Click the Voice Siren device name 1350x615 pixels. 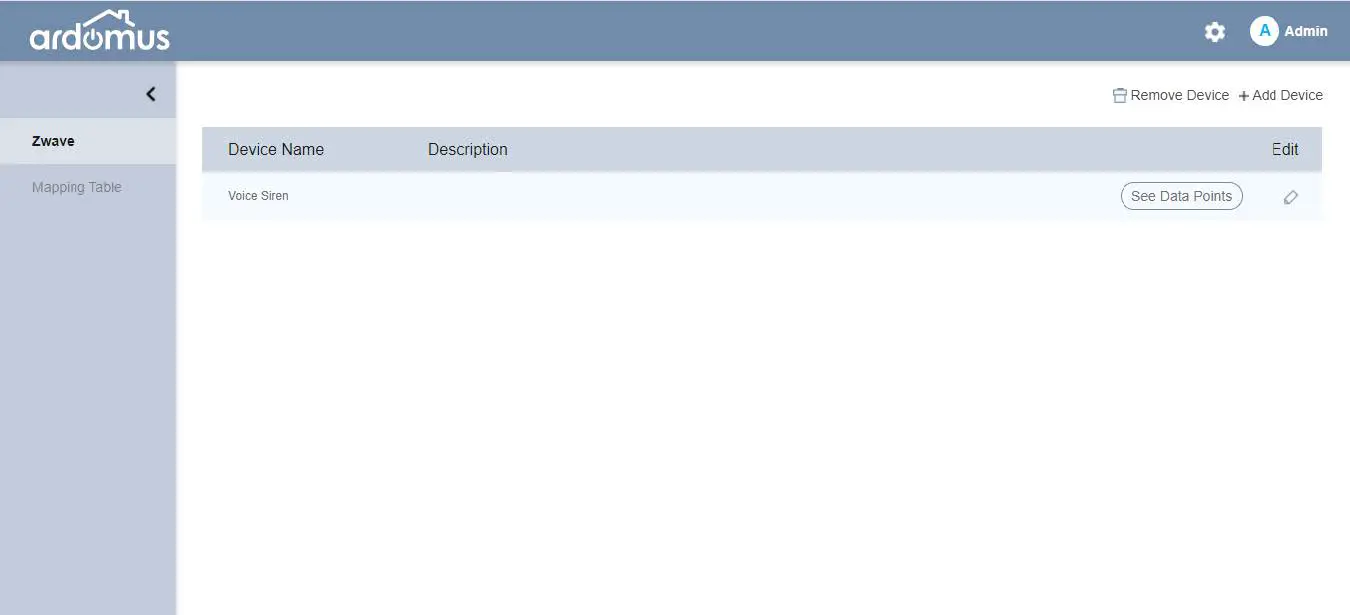[258, 196]
